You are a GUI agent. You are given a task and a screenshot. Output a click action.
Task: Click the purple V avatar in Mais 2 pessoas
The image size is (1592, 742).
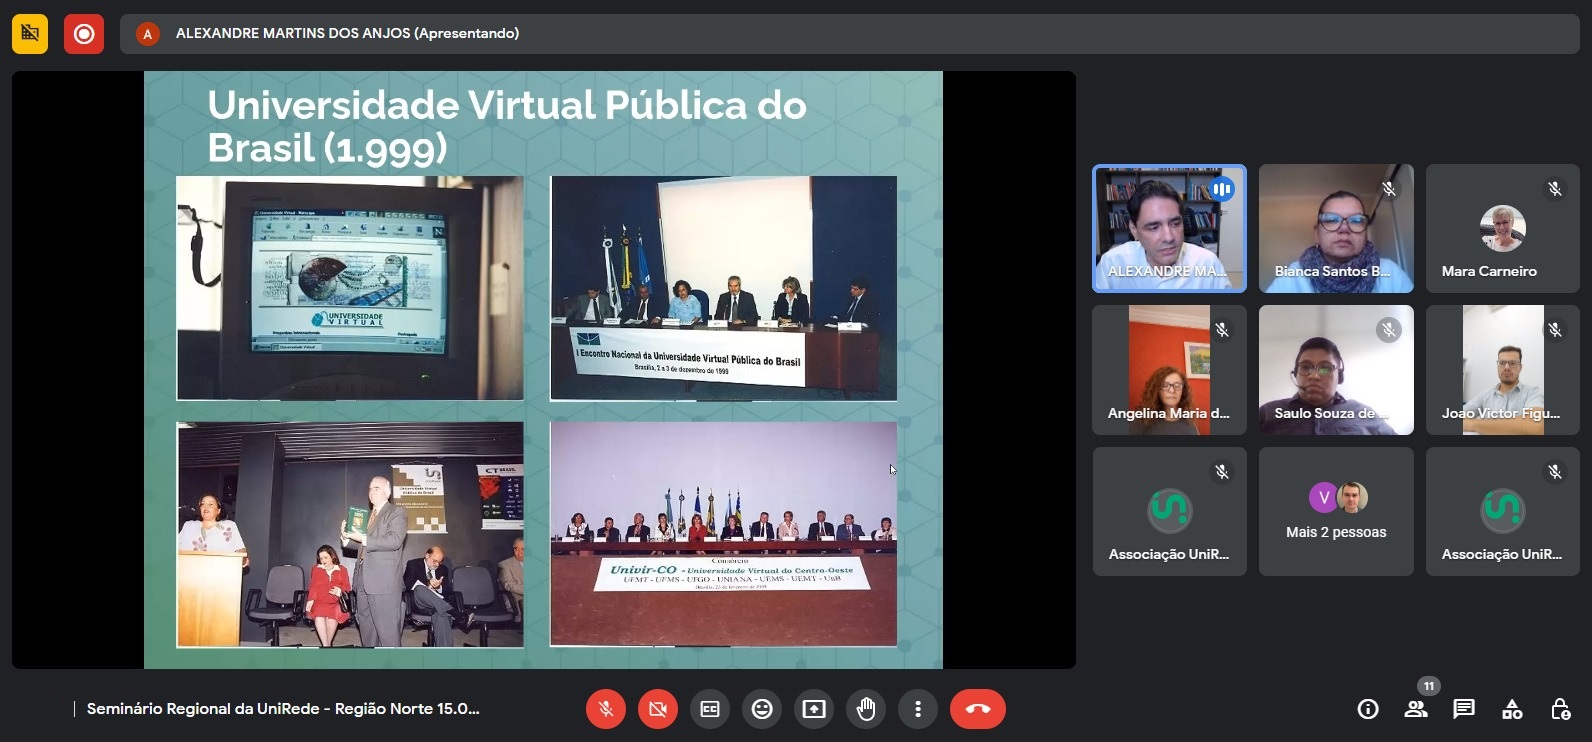coord(1323,497)
